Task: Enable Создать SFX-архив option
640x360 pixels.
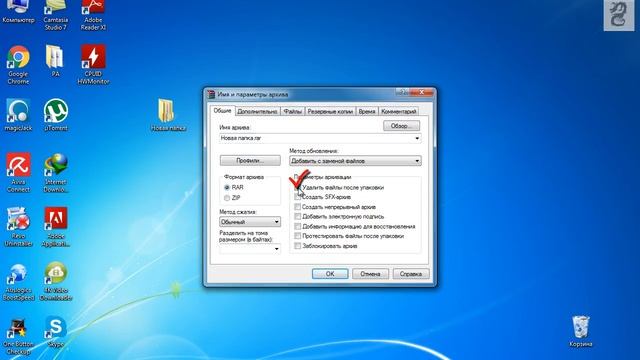Action: point(298,197)
